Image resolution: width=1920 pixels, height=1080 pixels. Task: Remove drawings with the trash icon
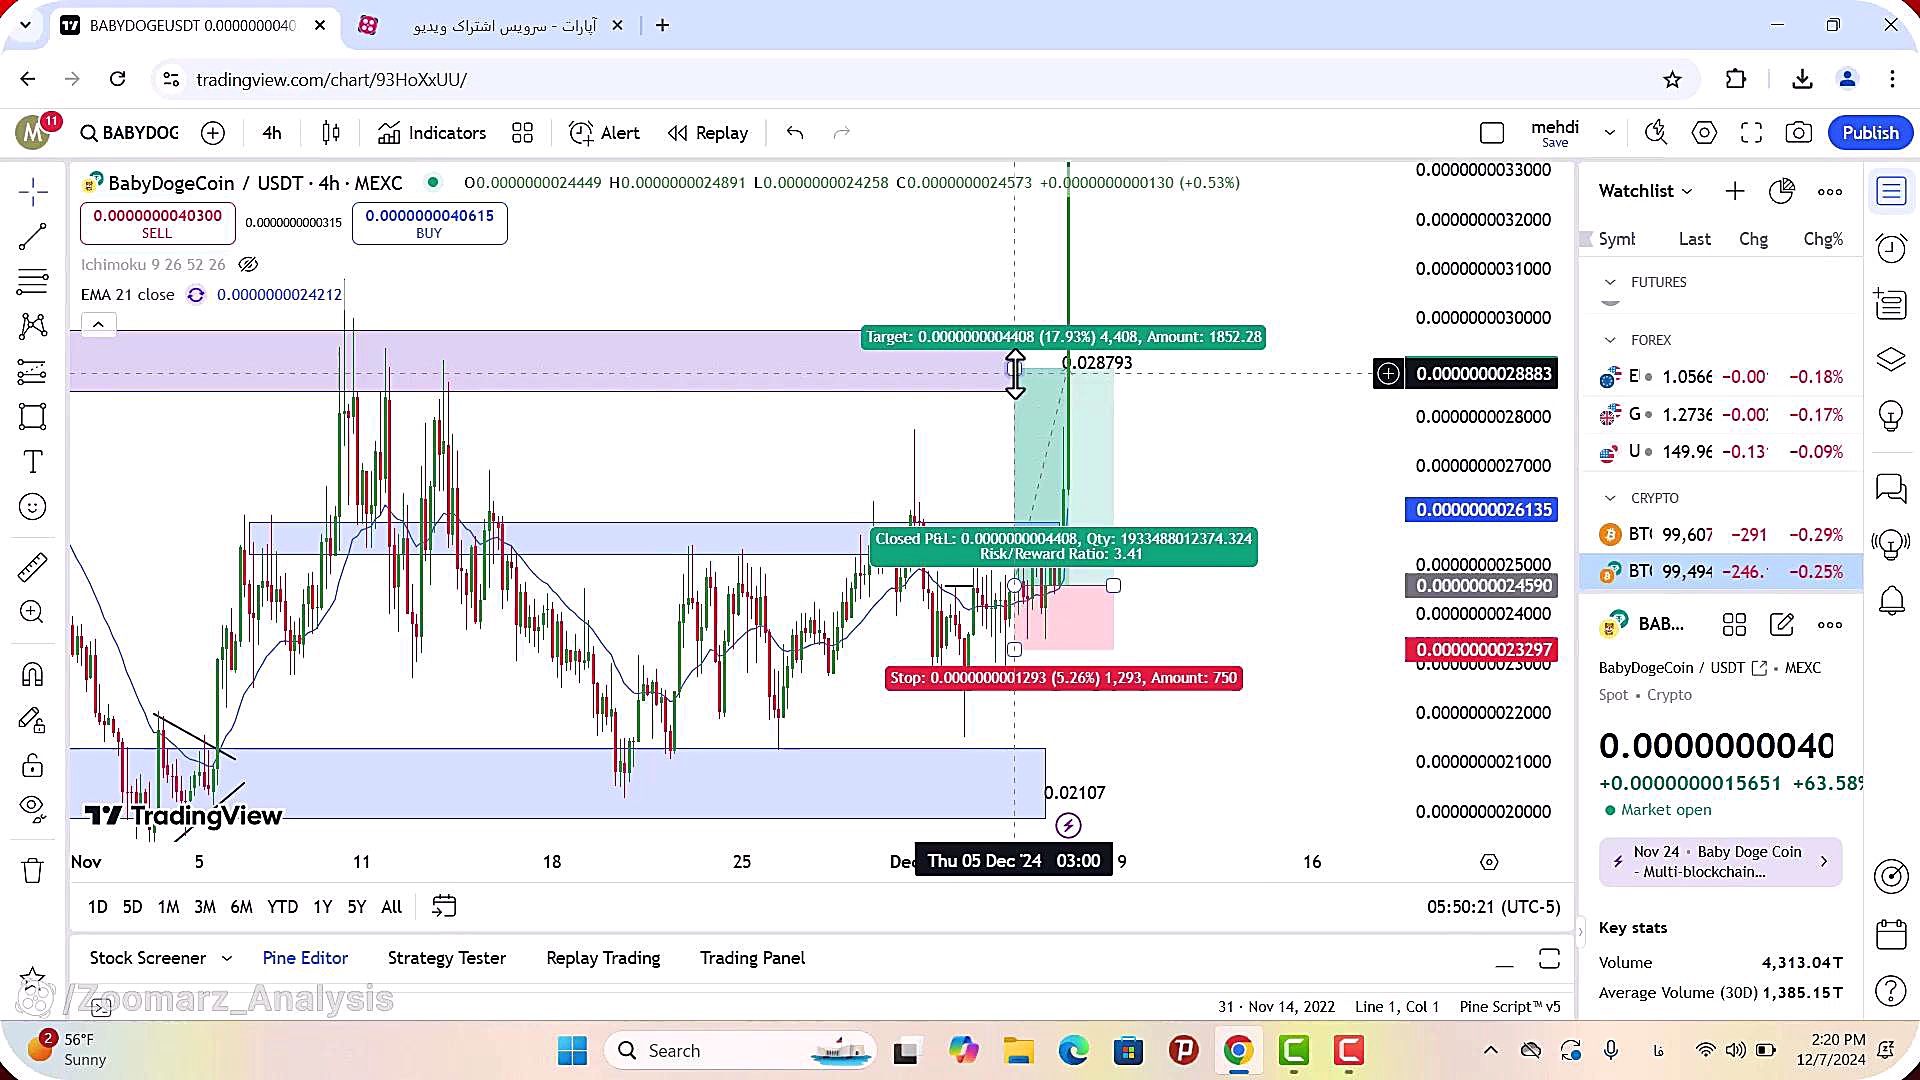tap(32, 871)
